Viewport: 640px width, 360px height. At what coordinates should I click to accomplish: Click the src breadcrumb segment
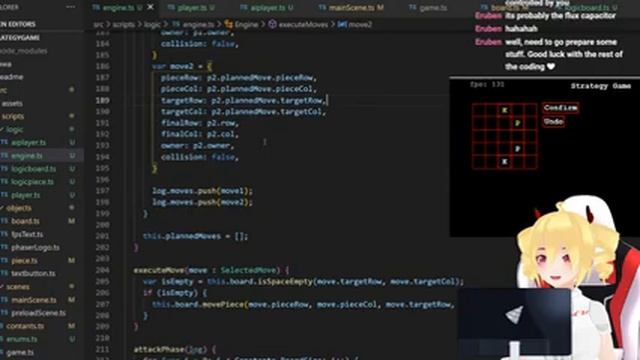[98, 24]
